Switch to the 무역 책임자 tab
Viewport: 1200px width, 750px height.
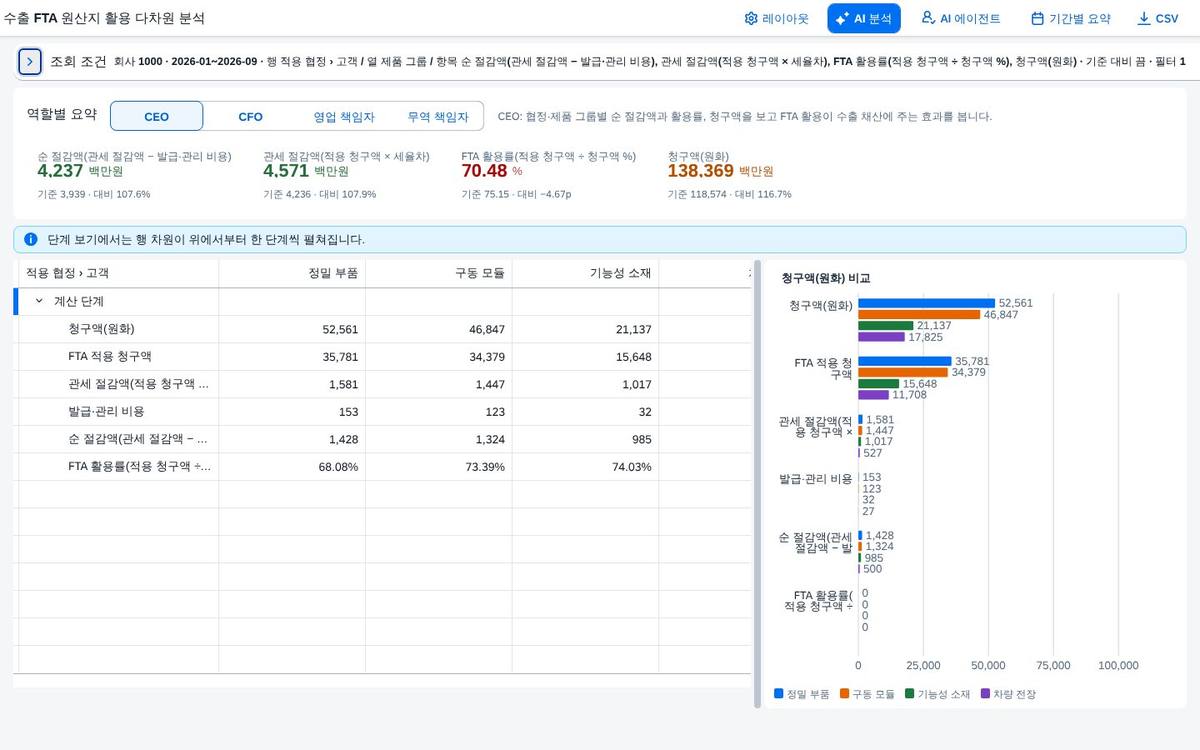437,116
